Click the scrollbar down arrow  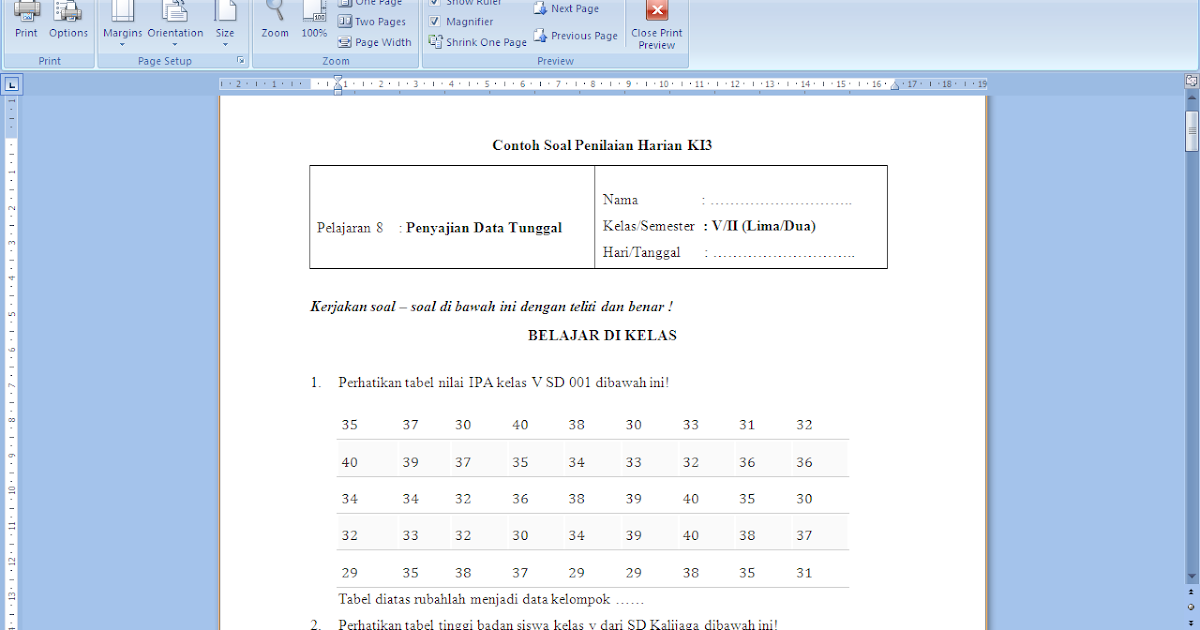(1191, 576)
